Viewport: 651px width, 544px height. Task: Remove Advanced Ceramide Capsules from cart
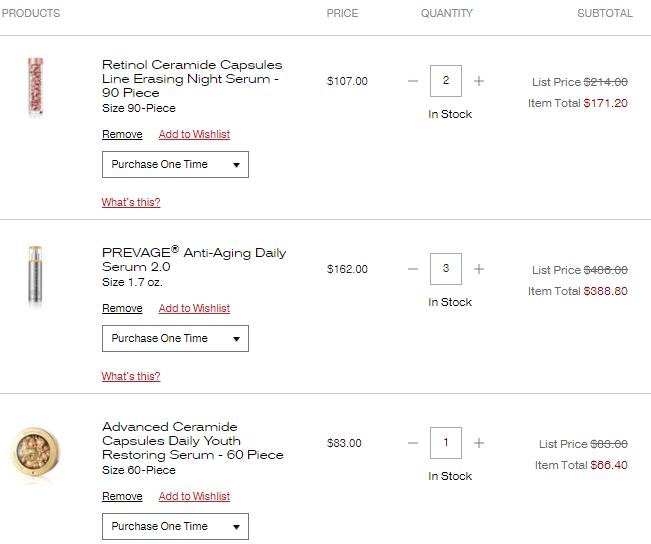pos(122,496)
